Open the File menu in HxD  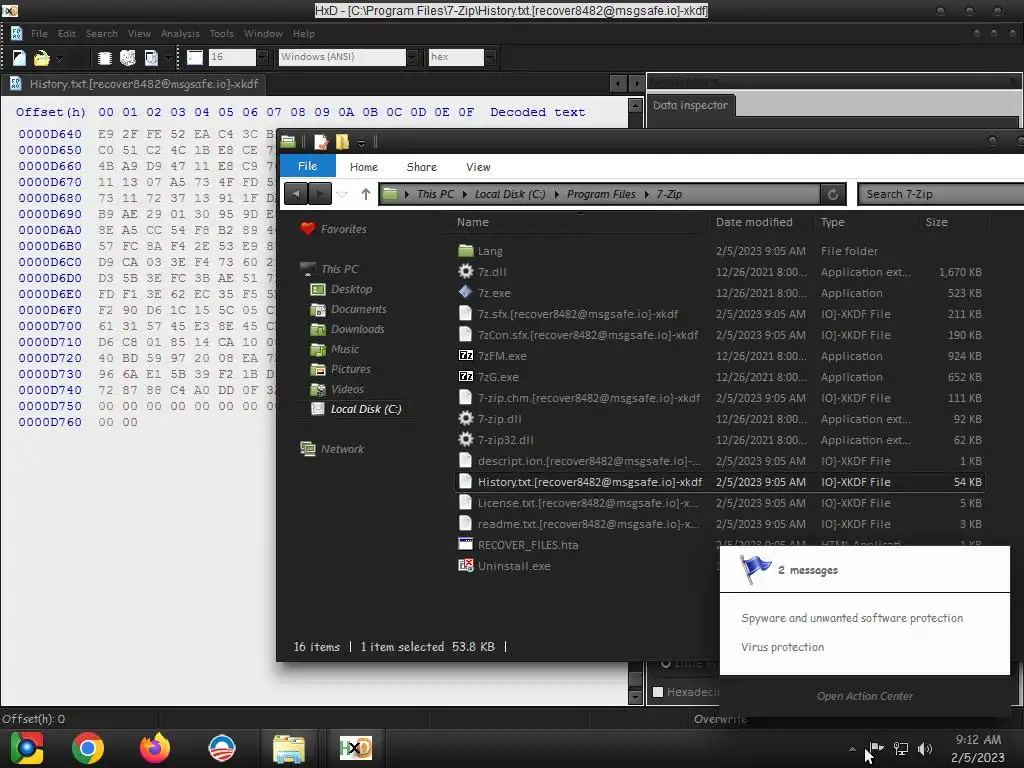39,33
